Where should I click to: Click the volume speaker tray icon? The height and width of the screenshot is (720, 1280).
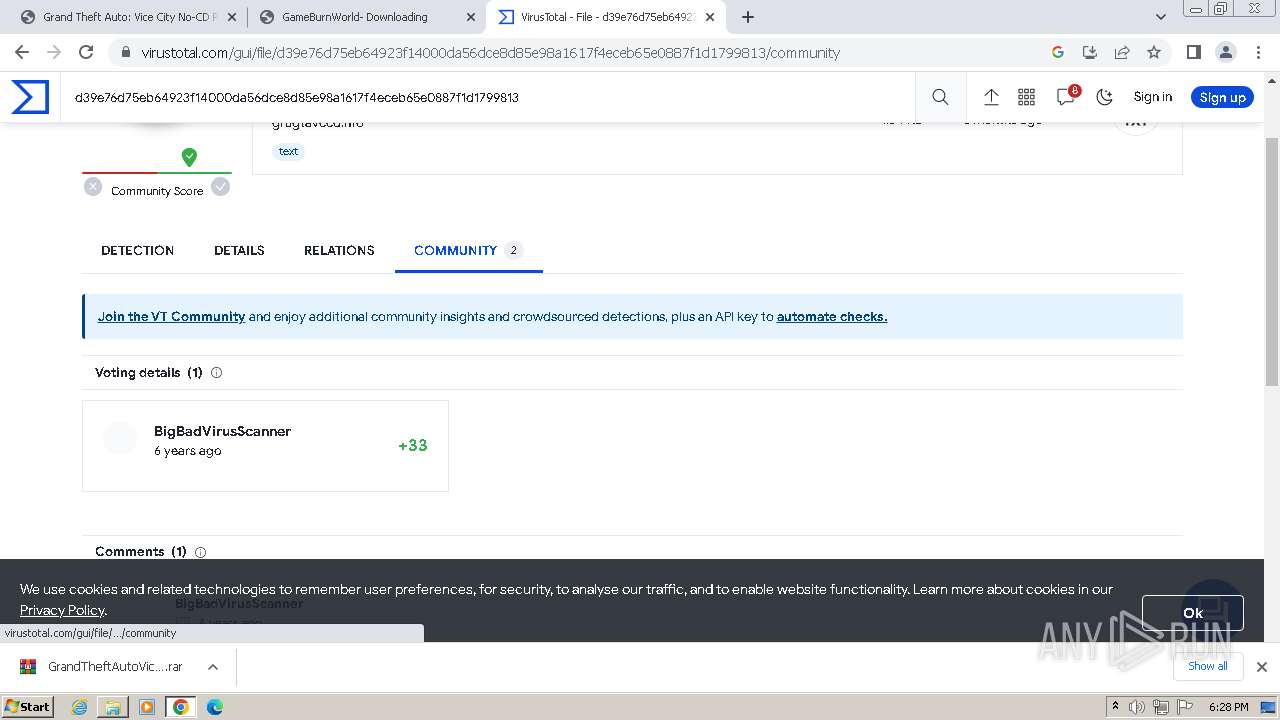click(1137, 707)
